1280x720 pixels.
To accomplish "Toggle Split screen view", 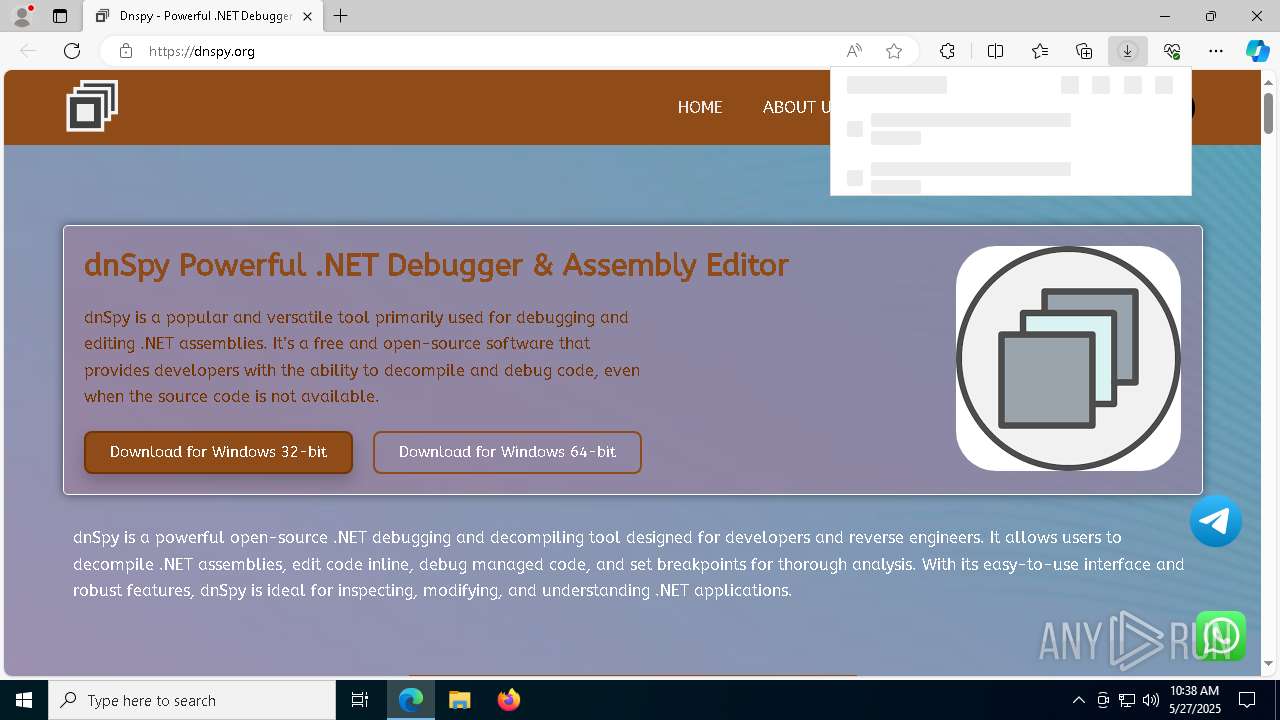I will click(x=996, y=51).
